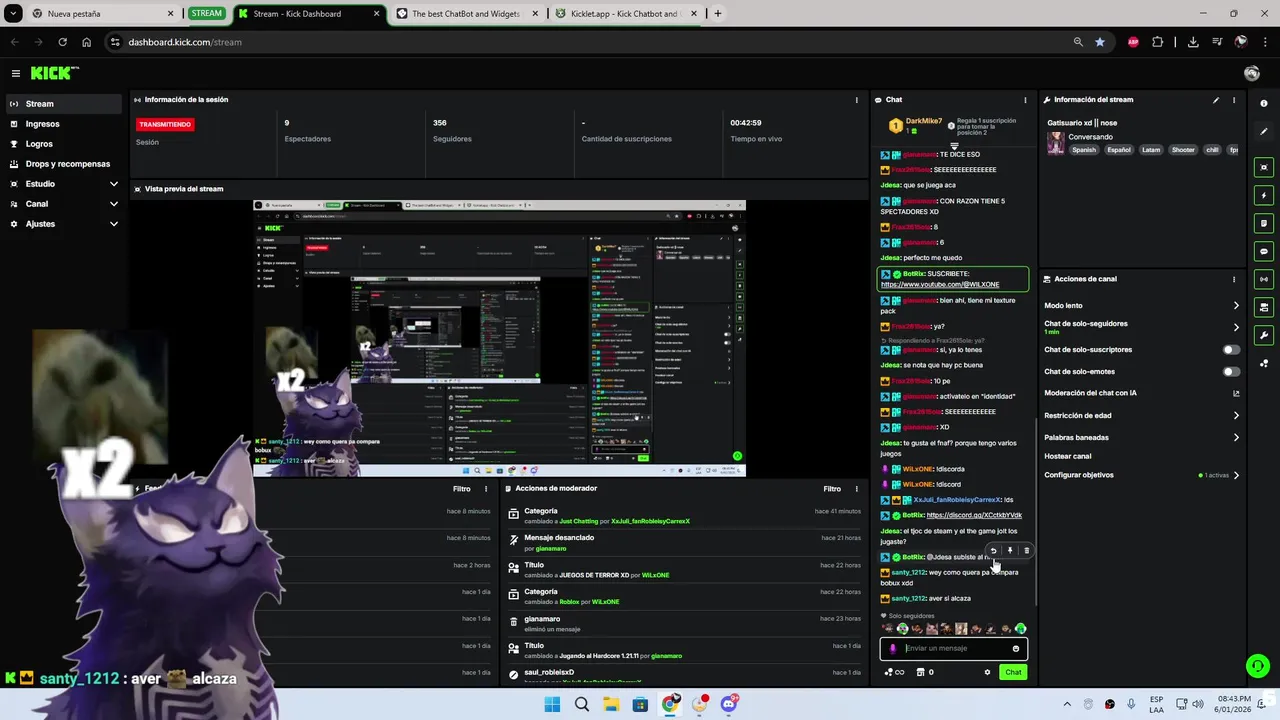This screenshot has height=720, width=1280.
Task: Open Filtro in Acciones de moderador panel
Action: point(832,489)
